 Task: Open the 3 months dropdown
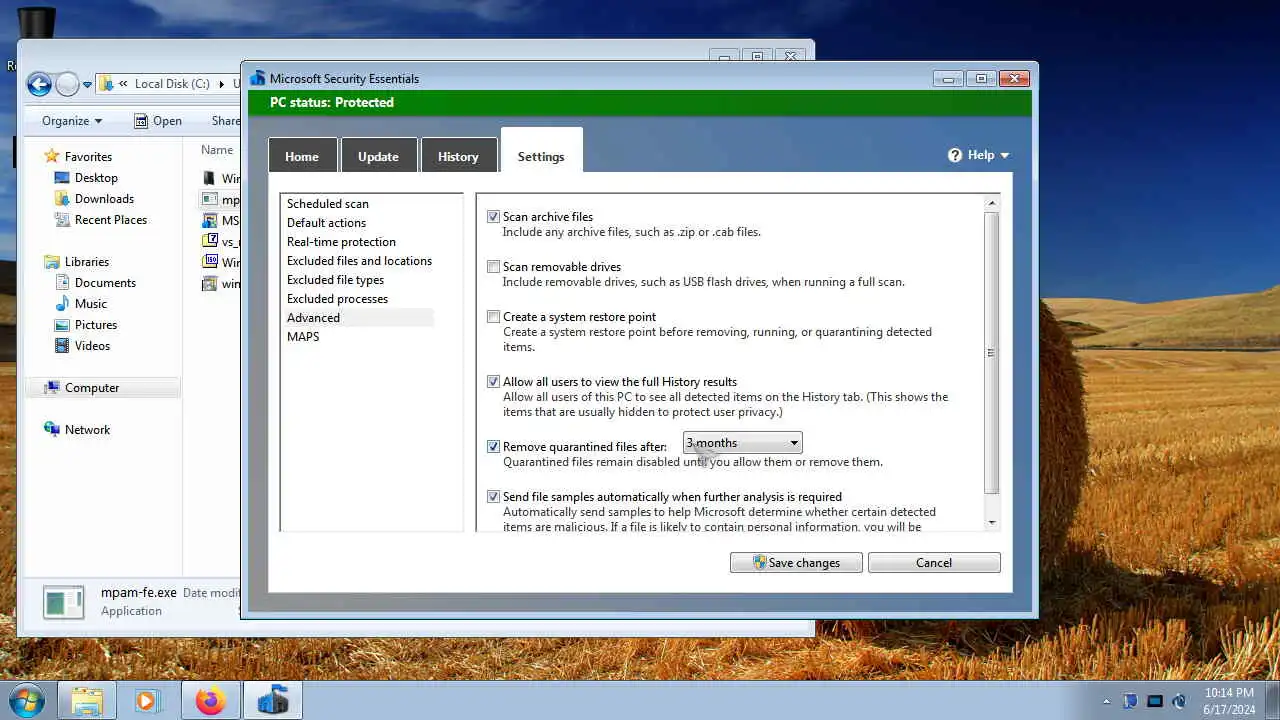point(742,443)
